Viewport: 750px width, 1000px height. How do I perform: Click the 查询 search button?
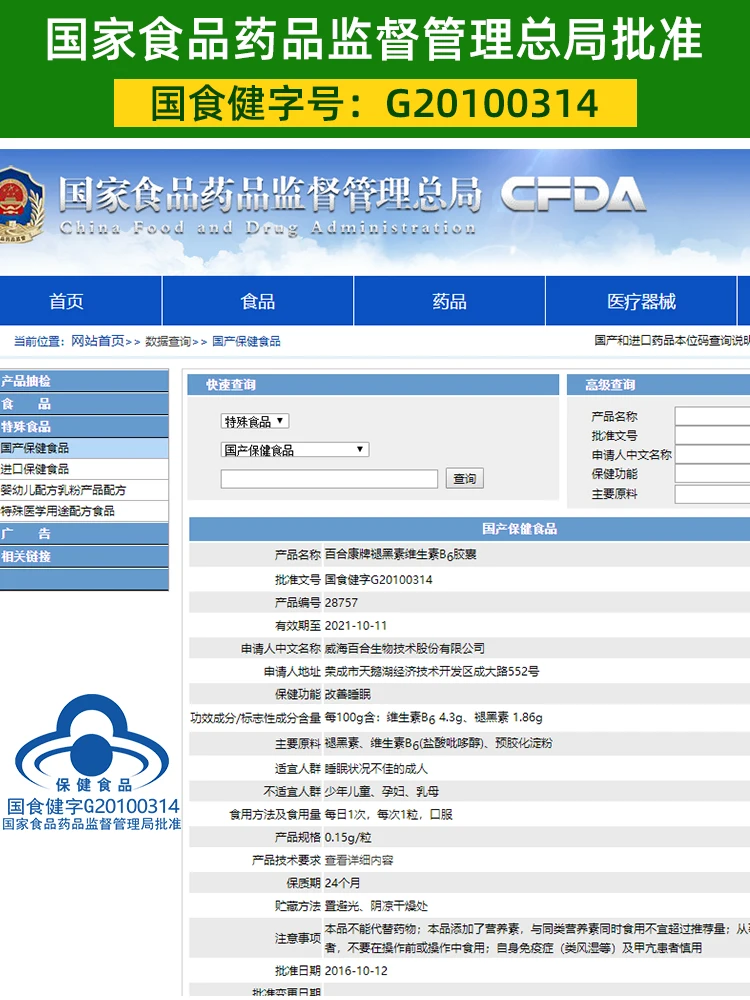point(464,478)
